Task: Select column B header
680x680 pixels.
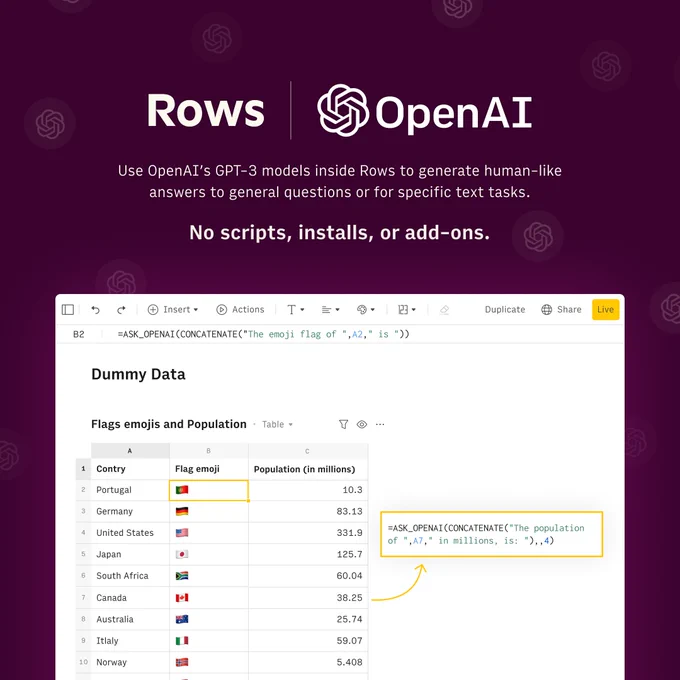Action: pyautogui.click(x=209, y=451)
